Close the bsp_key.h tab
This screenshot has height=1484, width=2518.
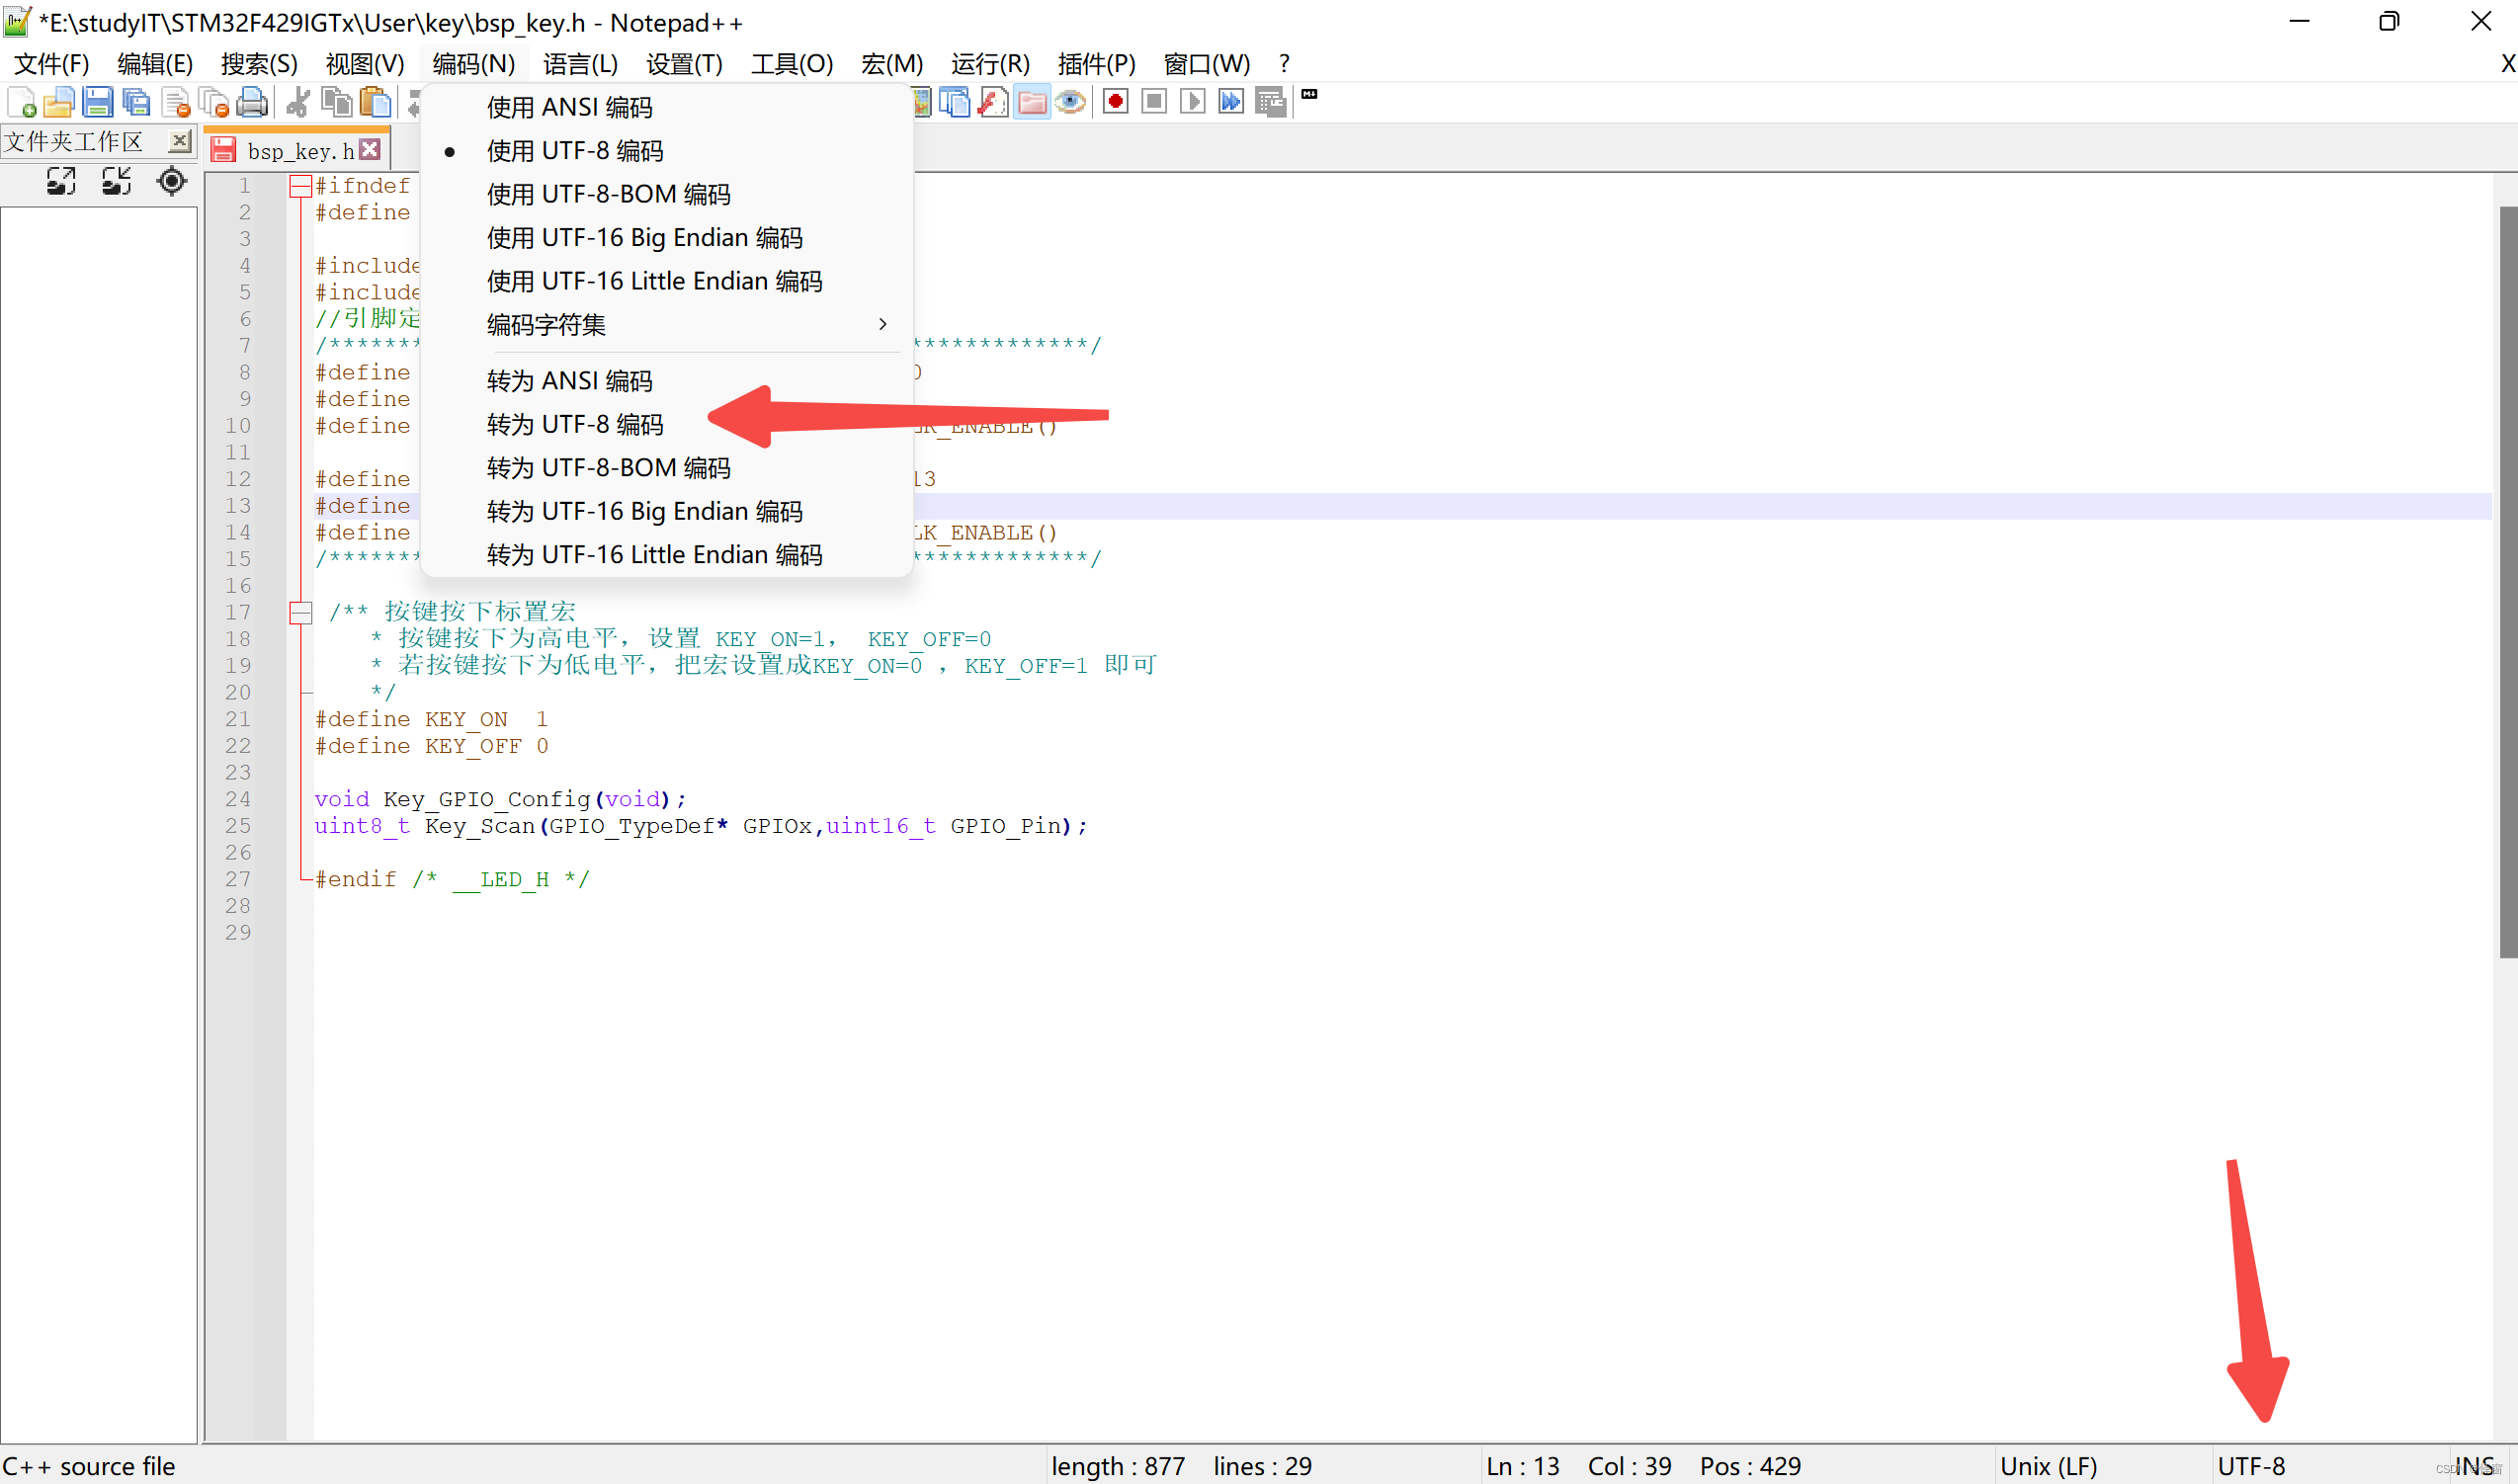click(x=370, y=149)
